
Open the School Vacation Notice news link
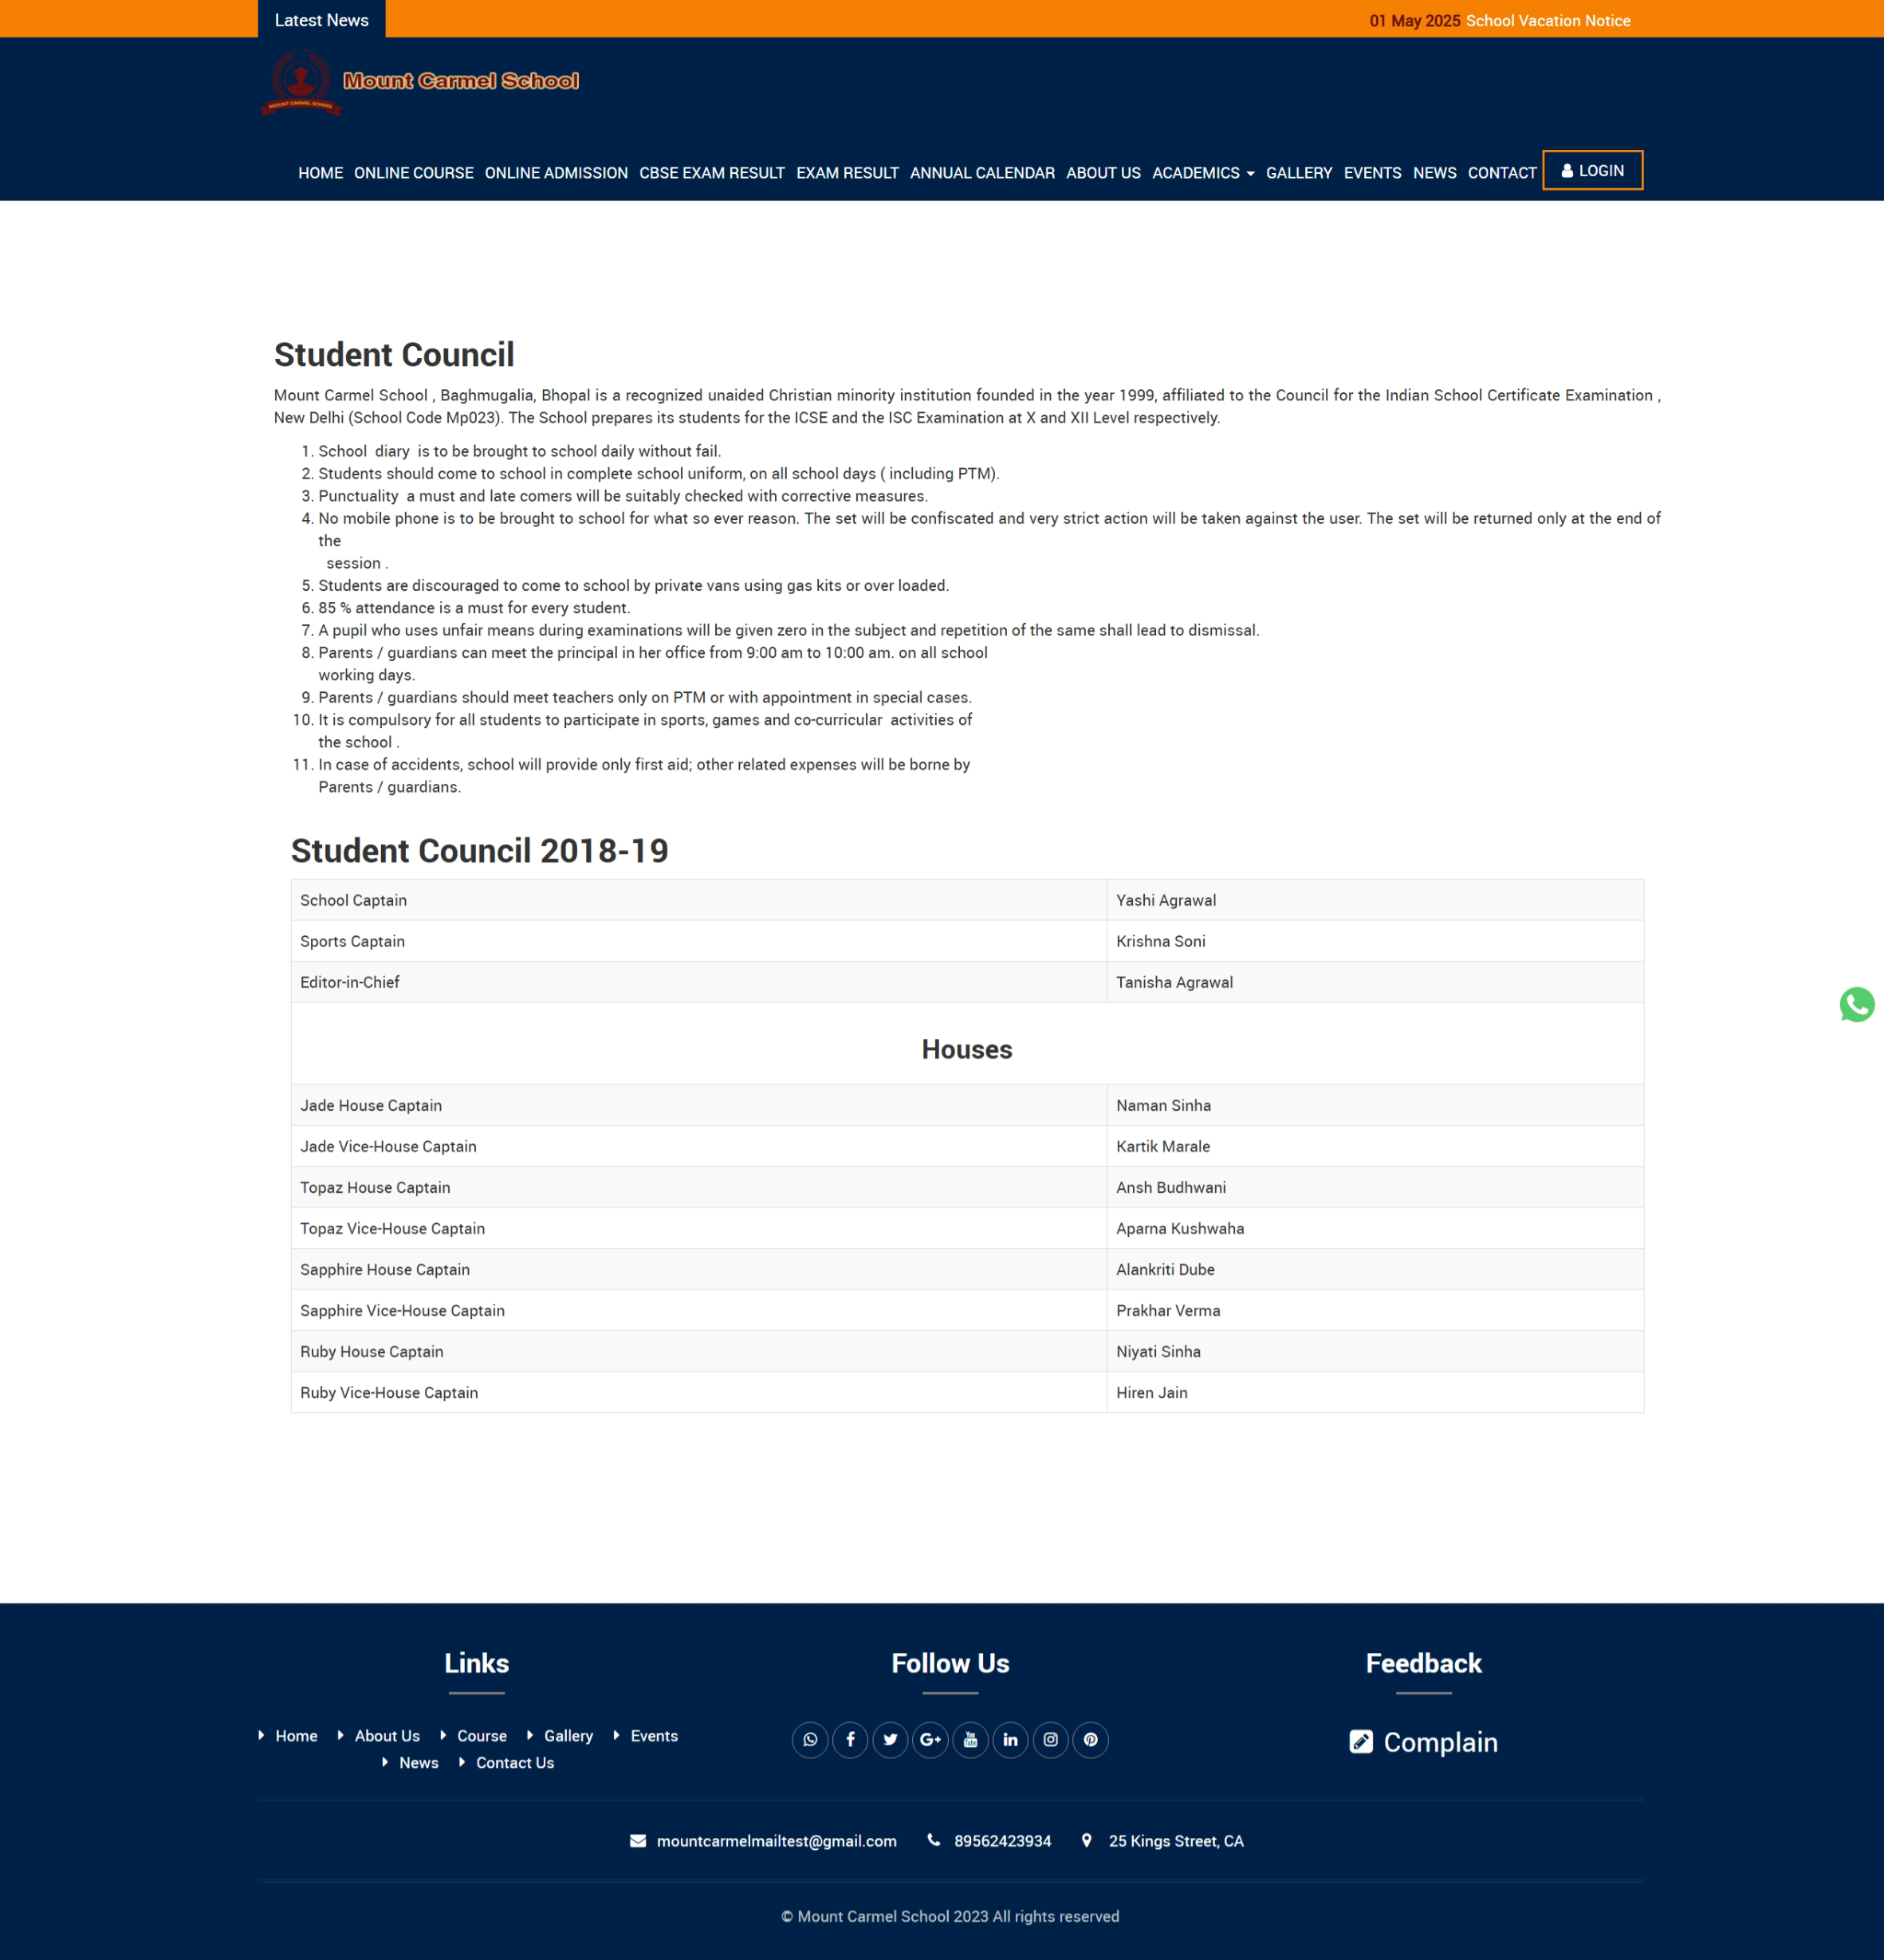point(1547,21)
